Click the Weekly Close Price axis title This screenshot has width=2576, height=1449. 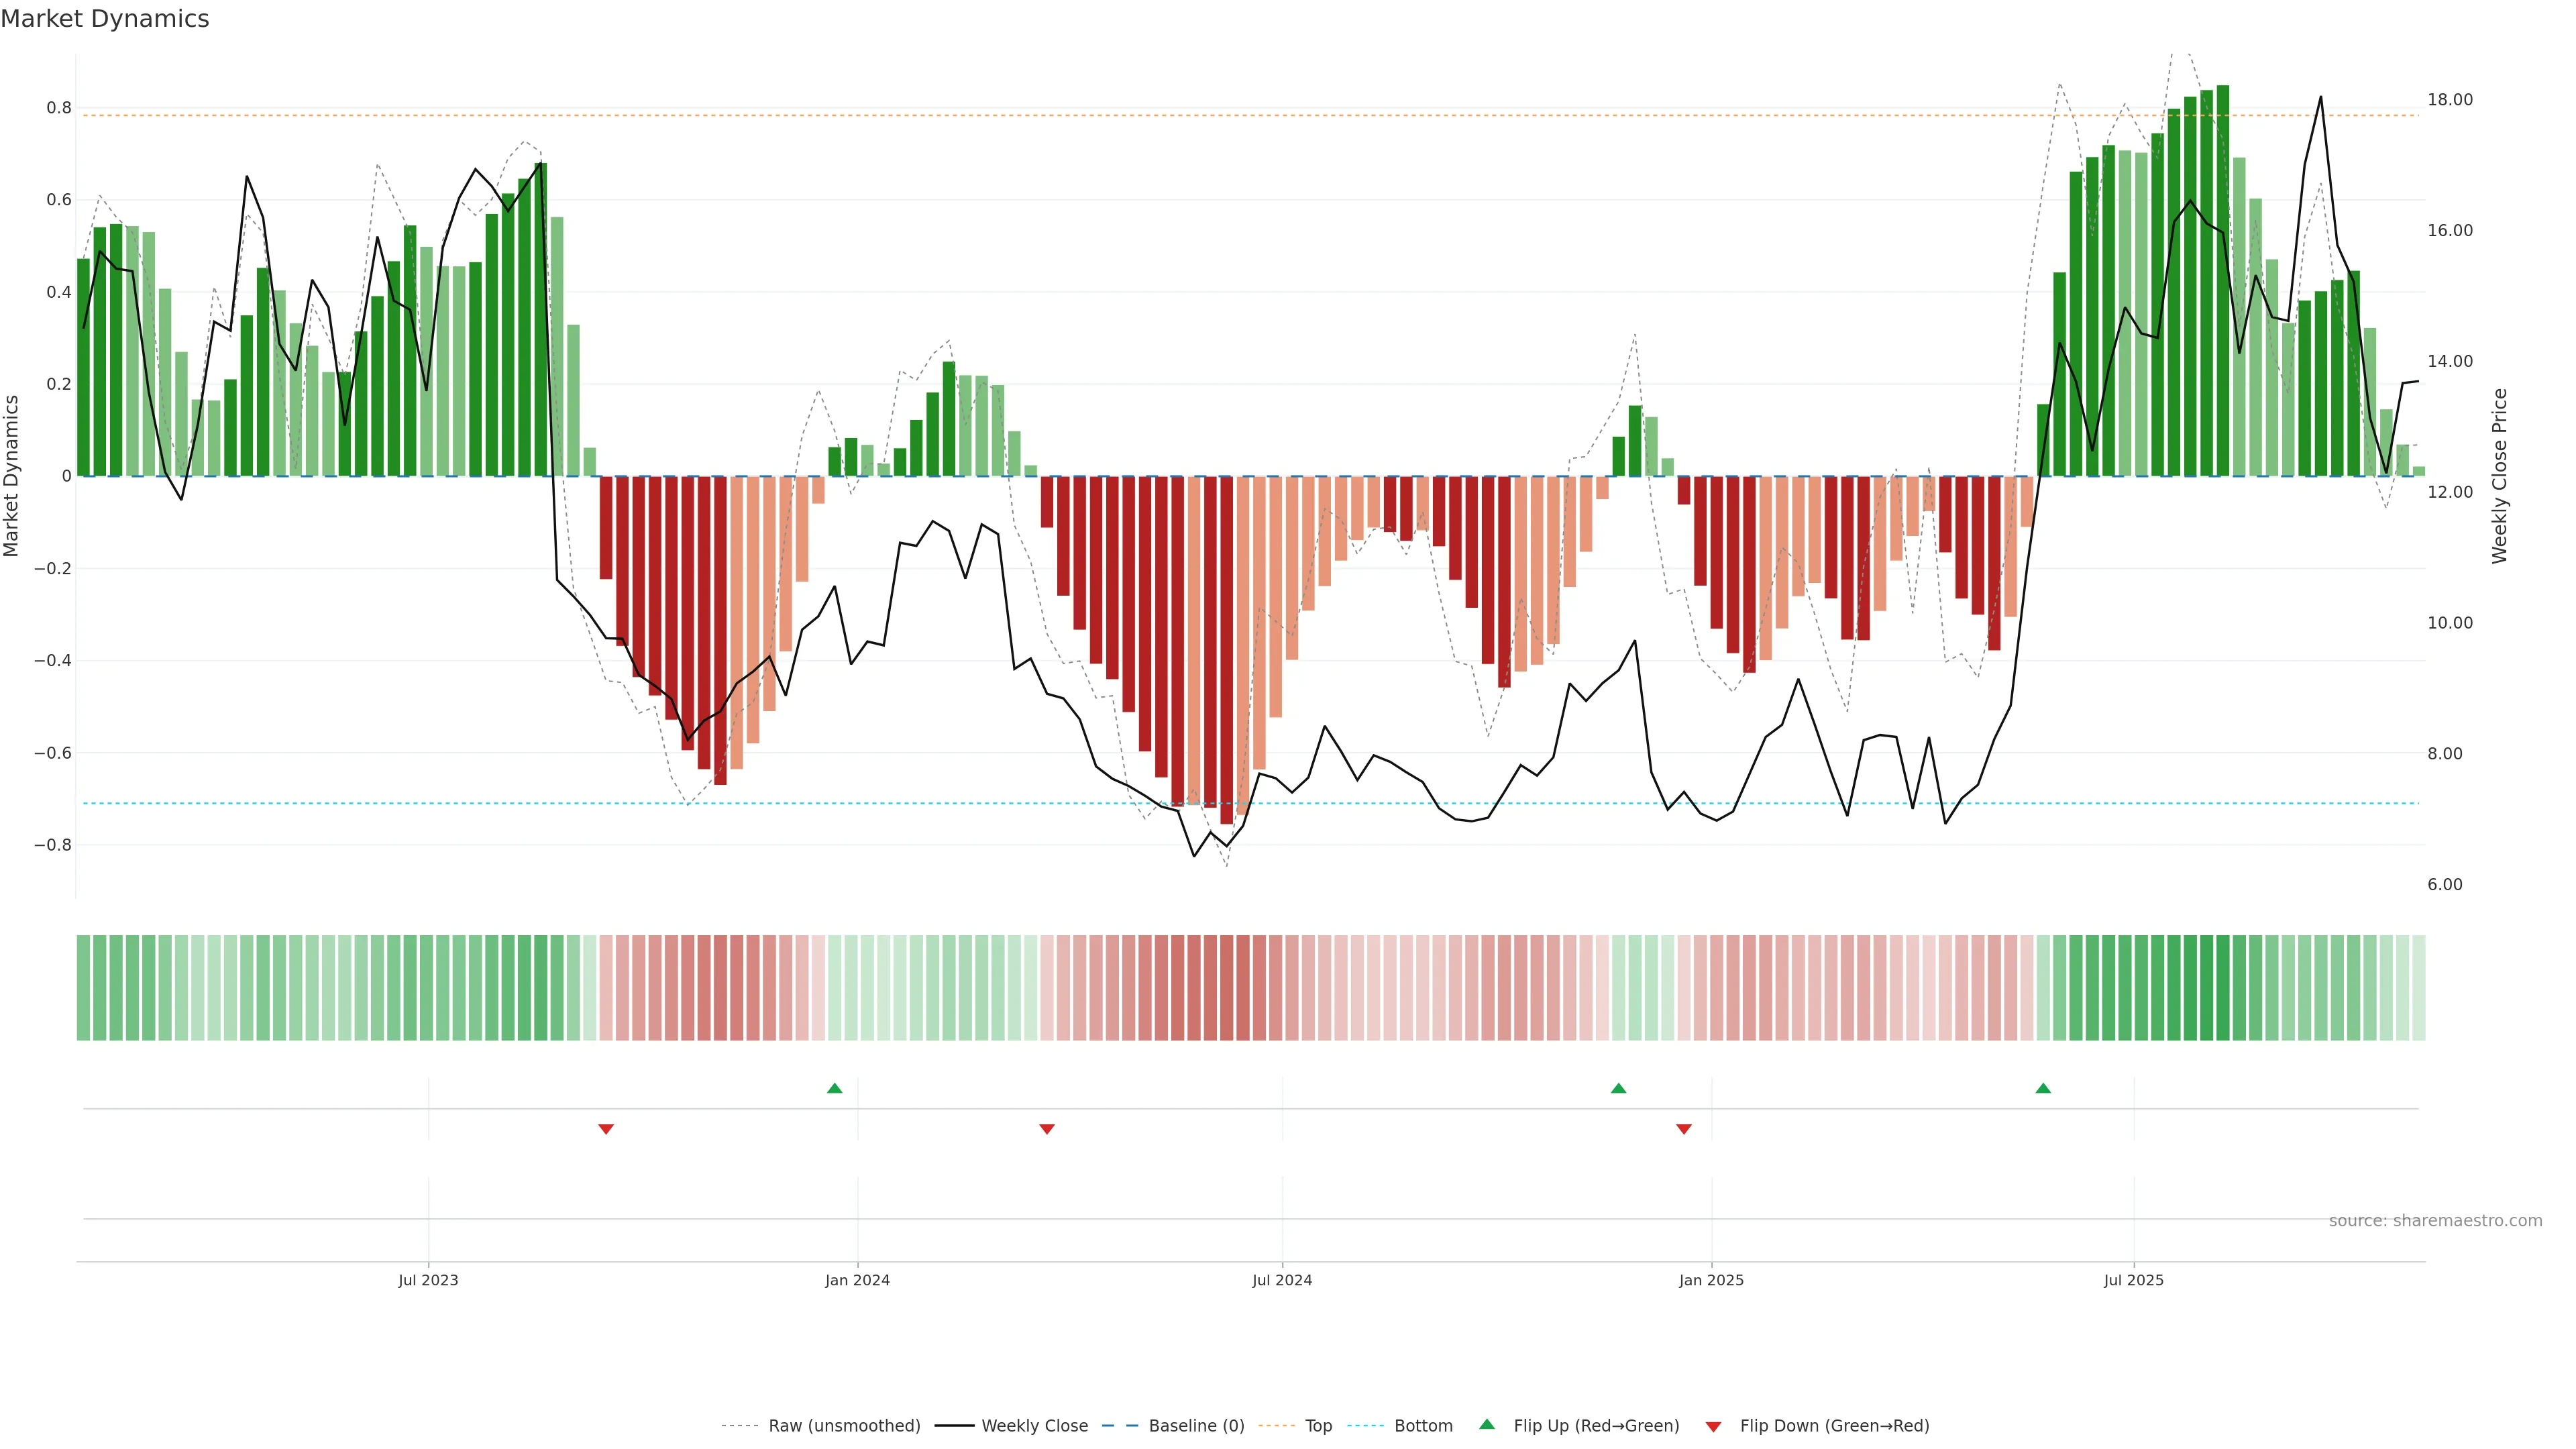pyautogui.click(x=2499, y=476)
